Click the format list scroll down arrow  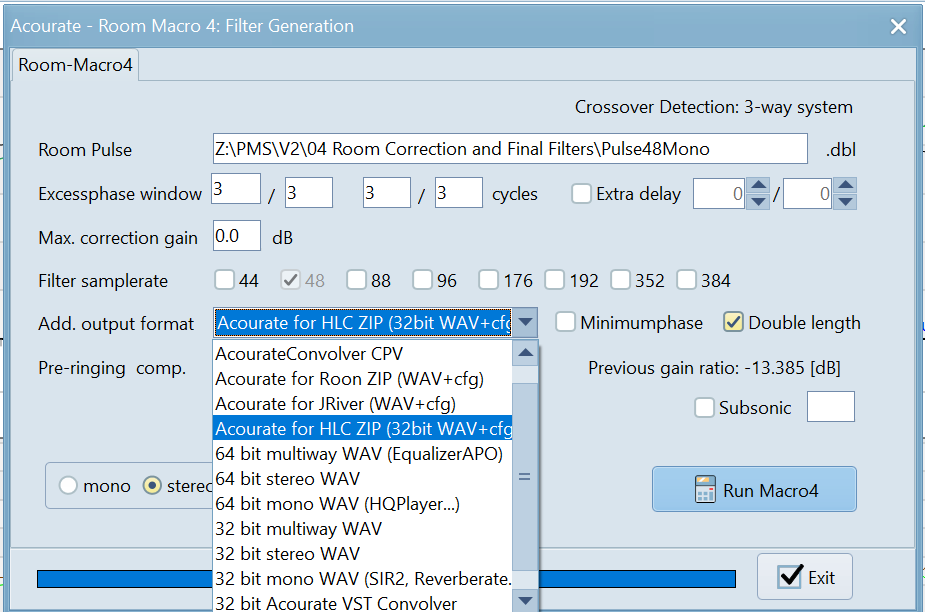tap(525, 601)
